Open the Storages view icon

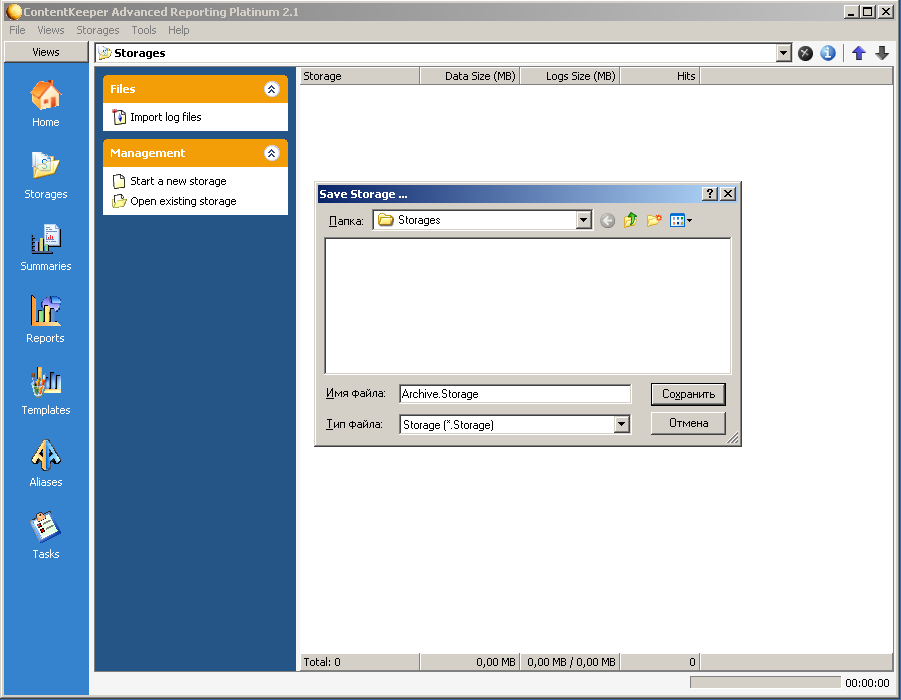(45, 166)
